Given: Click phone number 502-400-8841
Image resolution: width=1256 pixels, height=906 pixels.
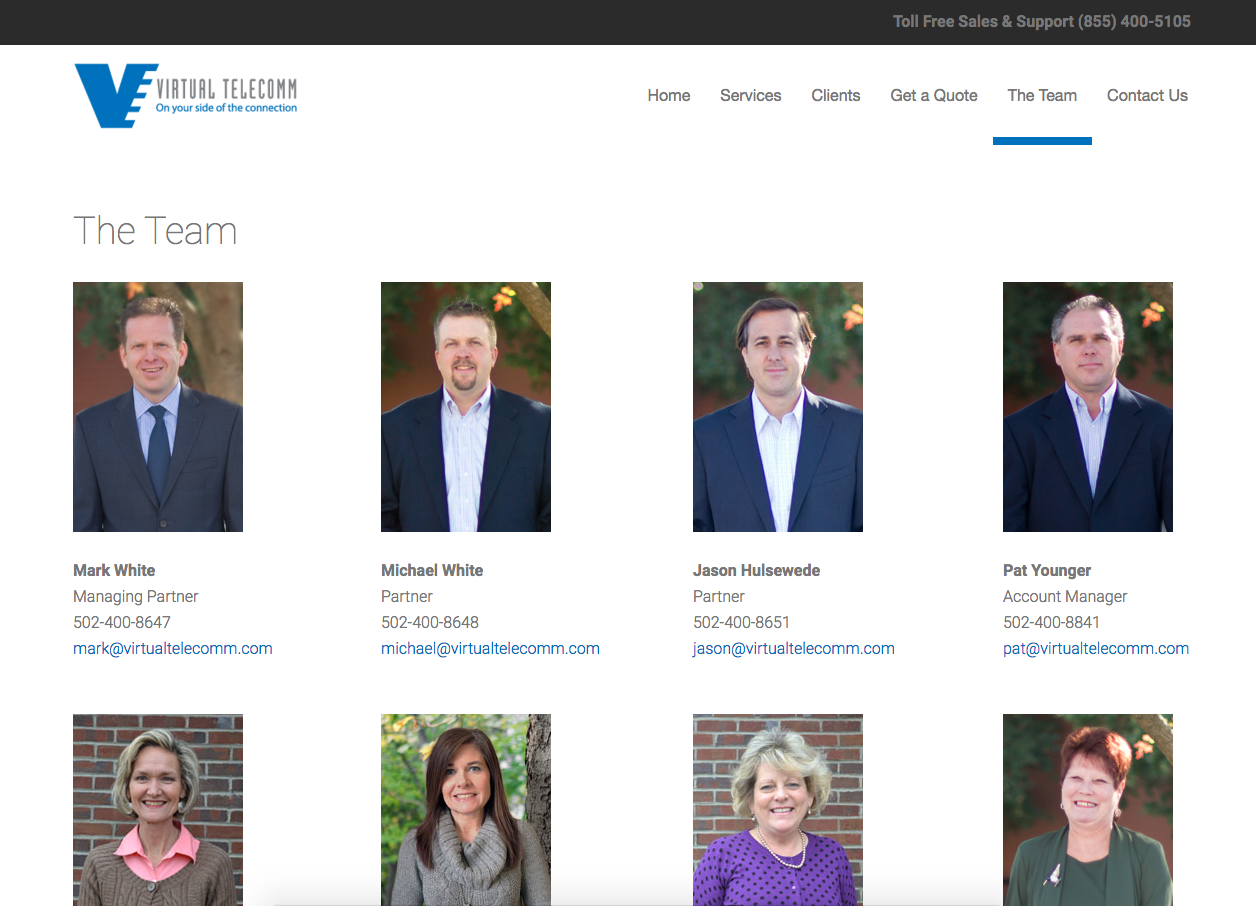Looking at the screenshot, I should [x=1051, y=622].
